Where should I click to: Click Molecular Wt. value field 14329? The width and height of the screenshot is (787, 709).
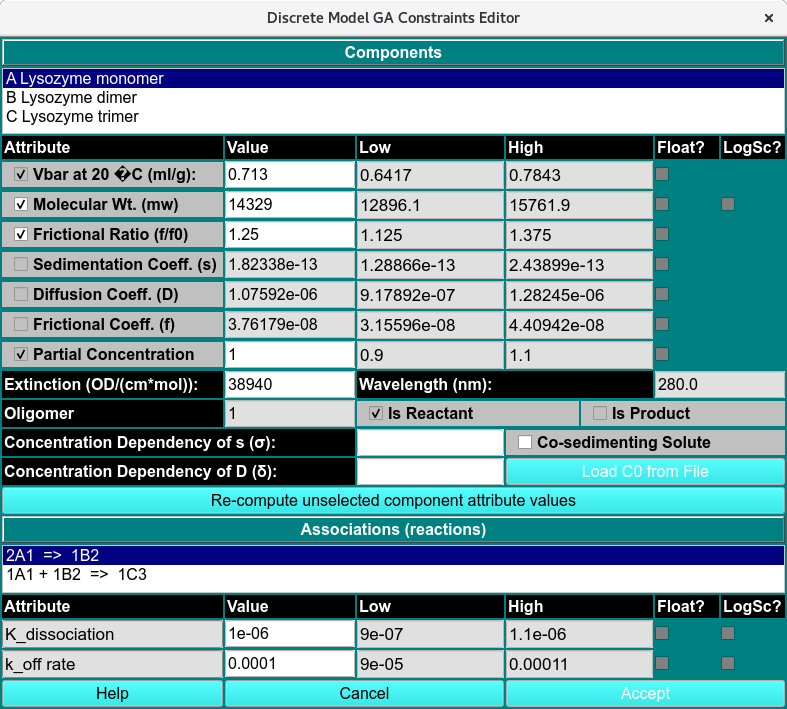tap(290, 205)
